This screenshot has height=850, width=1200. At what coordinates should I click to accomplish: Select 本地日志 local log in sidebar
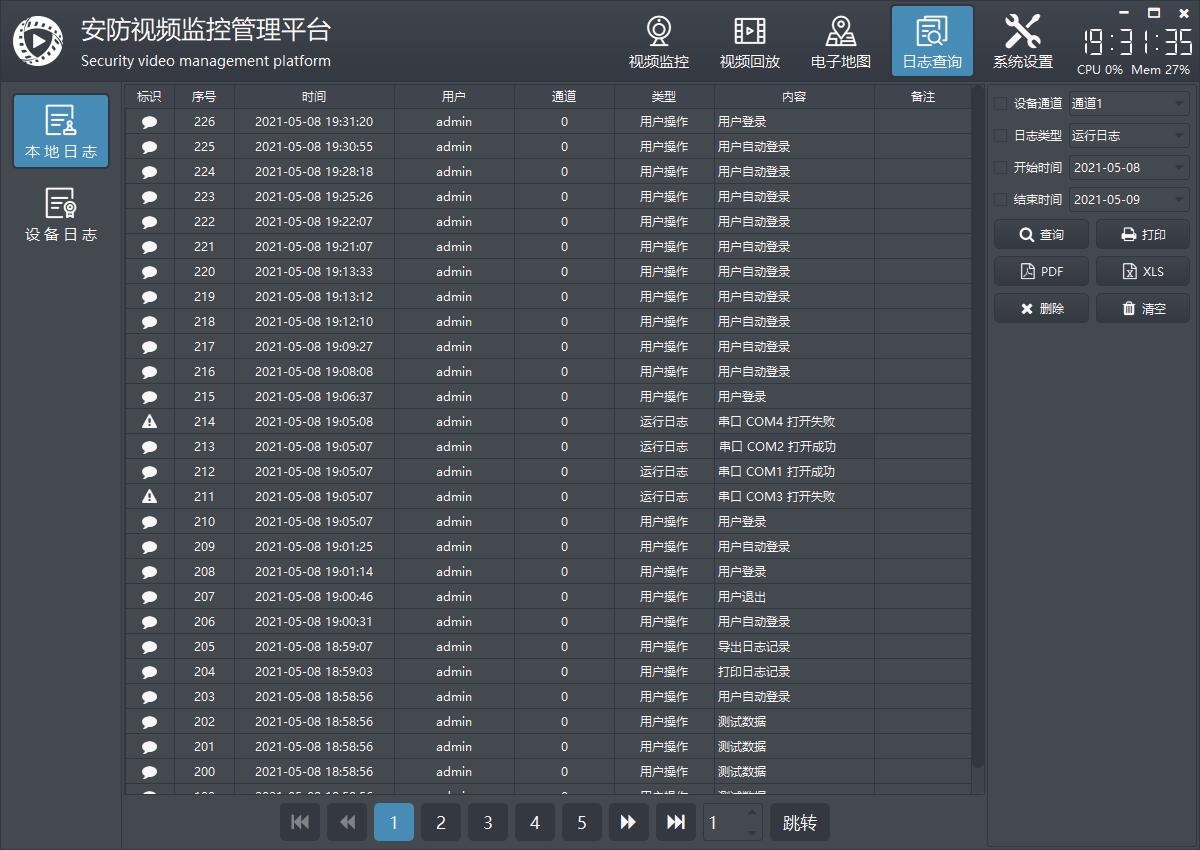tap(61, 131)
